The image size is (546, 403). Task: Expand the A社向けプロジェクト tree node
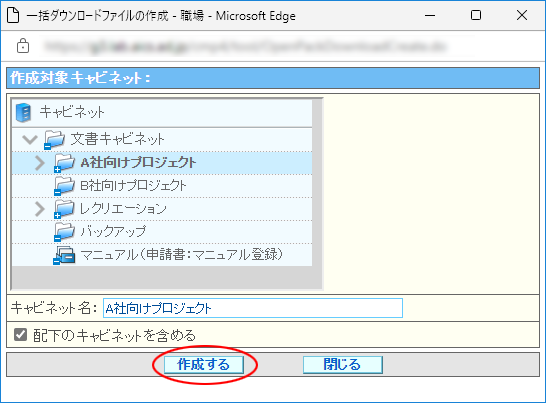point(40,163)
